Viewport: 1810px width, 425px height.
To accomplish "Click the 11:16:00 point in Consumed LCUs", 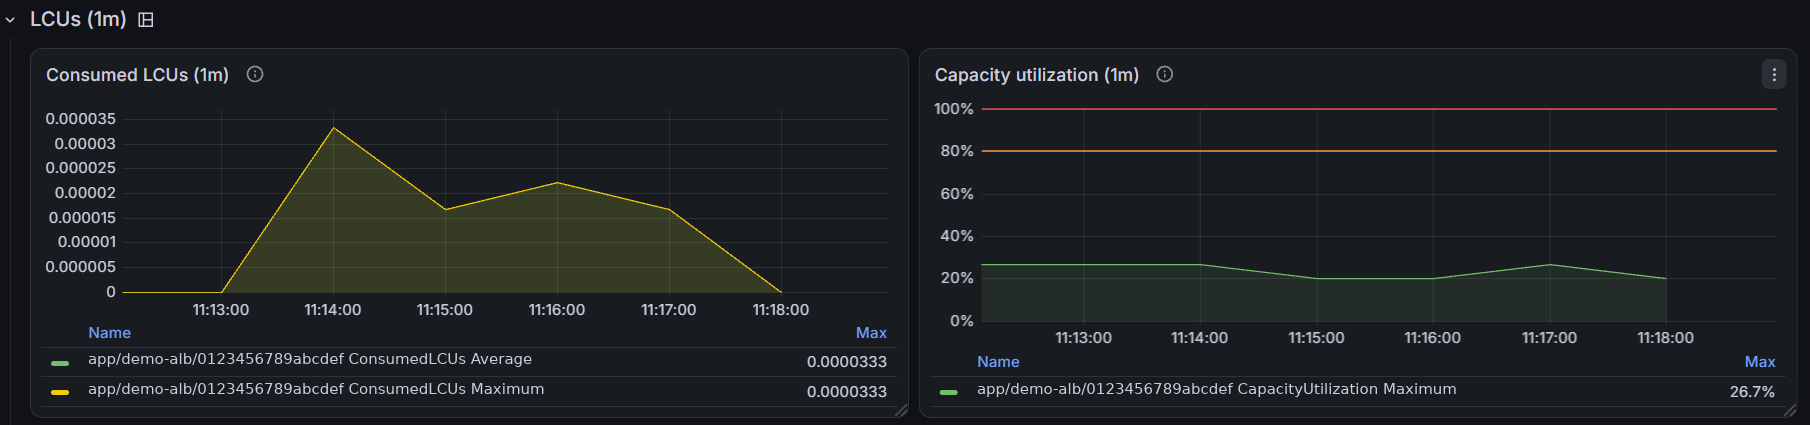I will 557,183.
